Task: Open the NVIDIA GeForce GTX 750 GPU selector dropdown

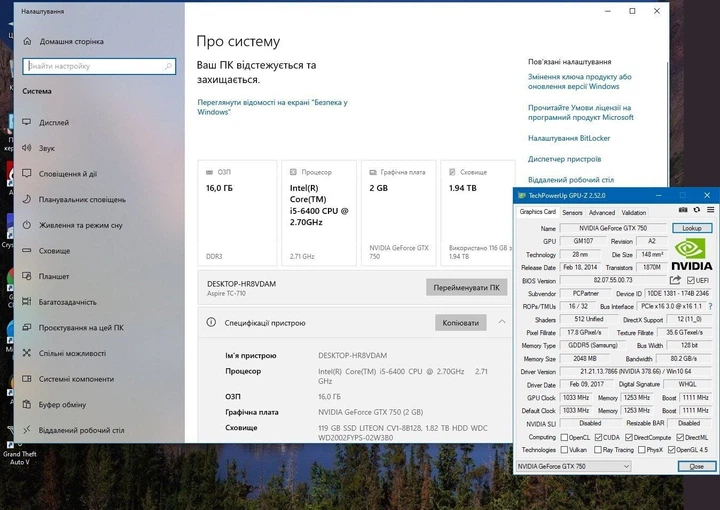Action: [x=573, y=466]
